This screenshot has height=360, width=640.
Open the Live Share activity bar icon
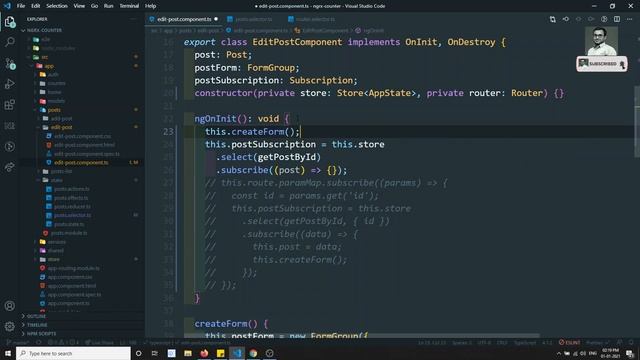coord(10,167)
